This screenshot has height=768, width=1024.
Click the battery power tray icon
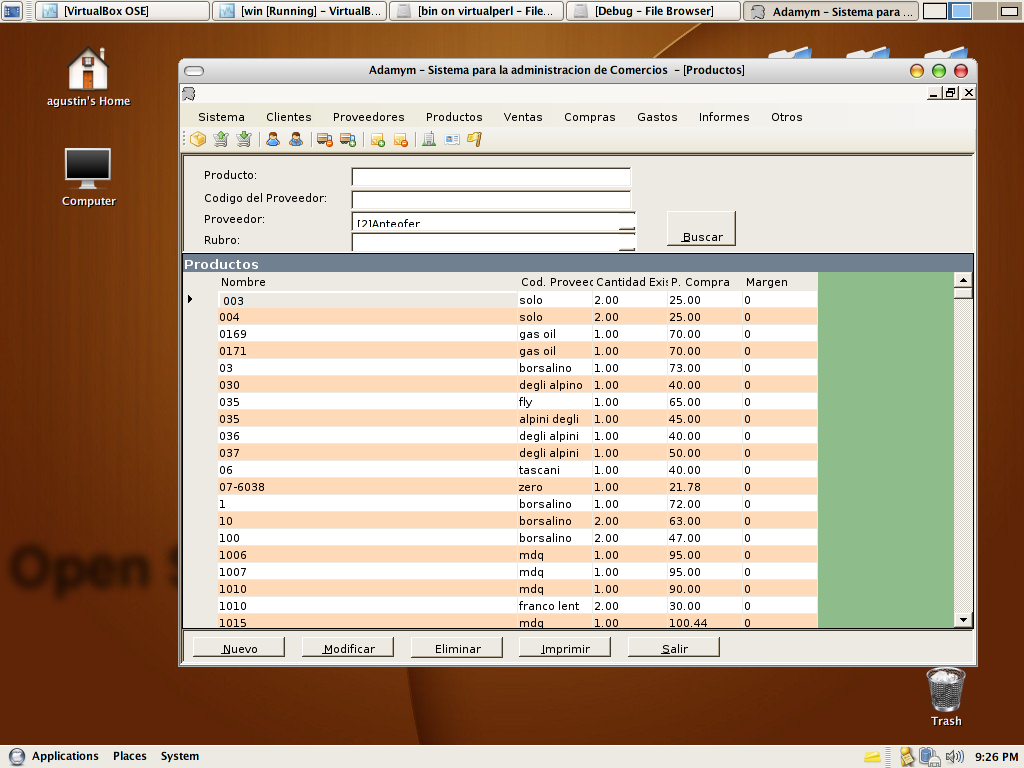coord(929,756)
